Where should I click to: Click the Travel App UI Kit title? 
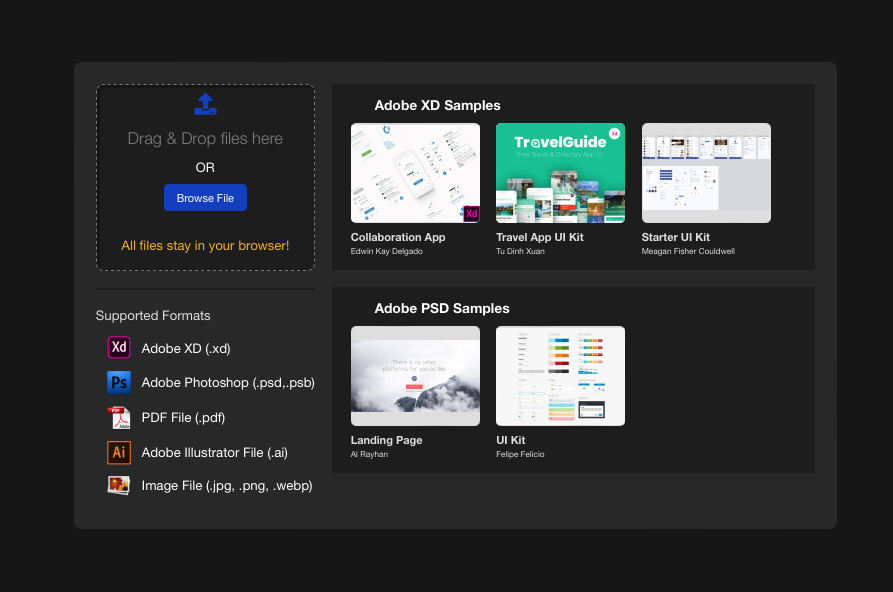pos(539,237)
